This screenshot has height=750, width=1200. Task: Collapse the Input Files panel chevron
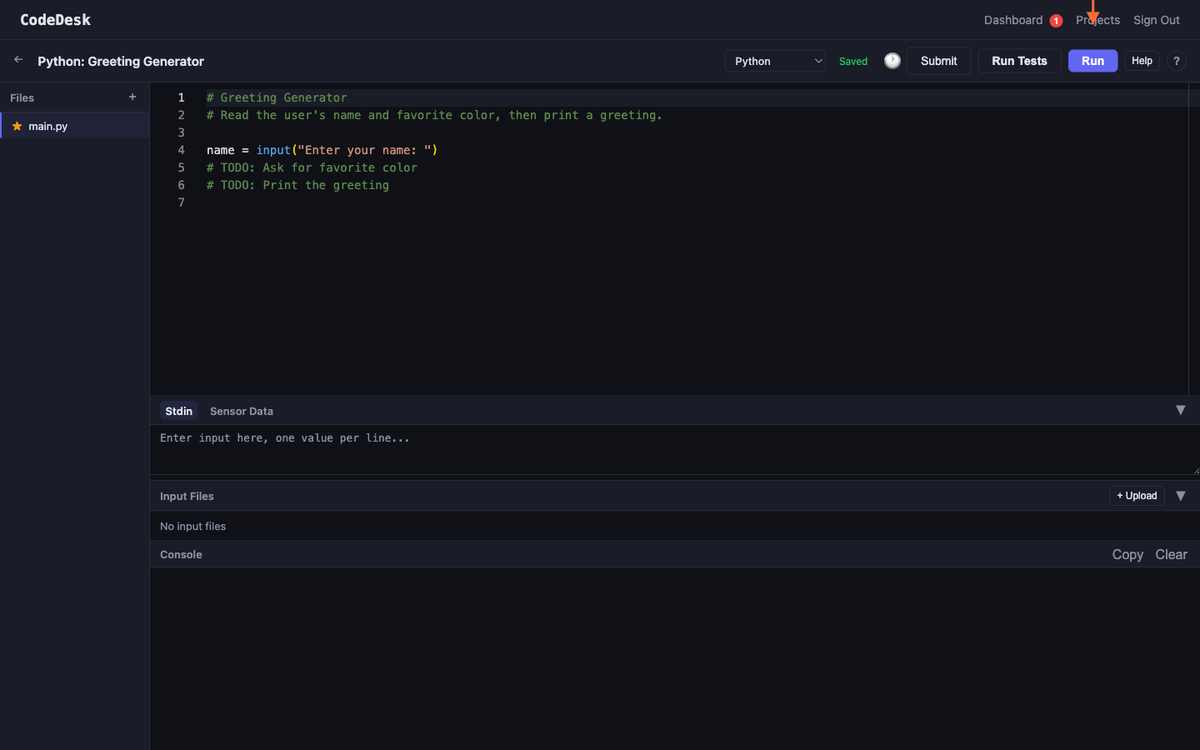click(1181, 495)
